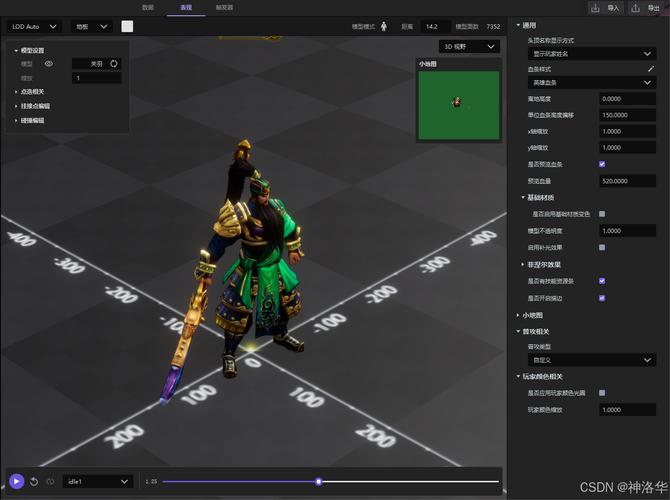Open the 3D 视野 view dropdown
Screen dimensions: 670x500
coord(469,47)
